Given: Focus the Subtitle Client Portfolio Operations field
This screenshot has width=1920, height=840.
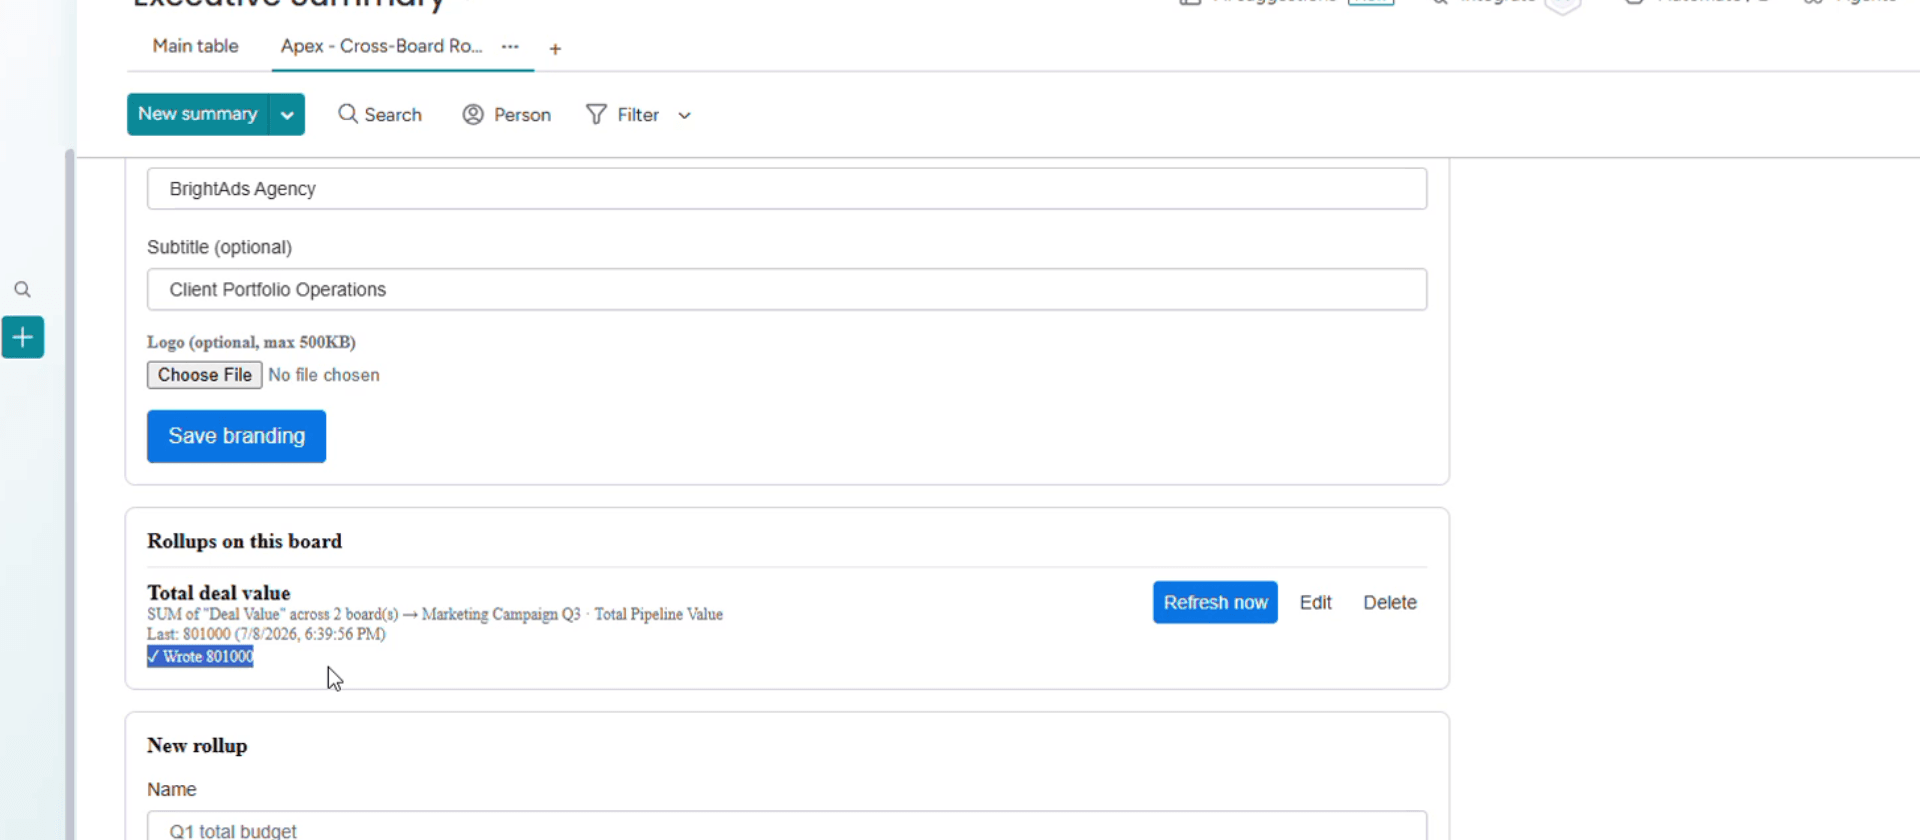Looking at the screenshot, I should click(787, 289).
